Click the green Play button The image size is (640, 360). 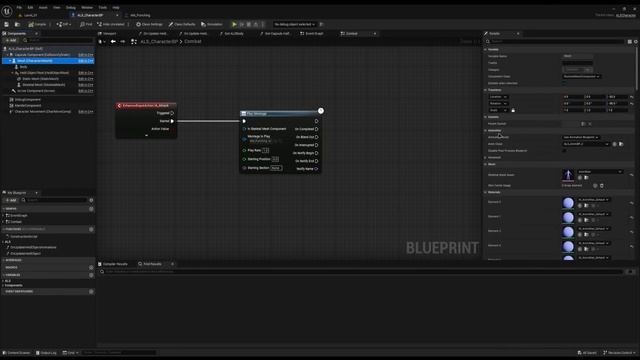(234, 24)
